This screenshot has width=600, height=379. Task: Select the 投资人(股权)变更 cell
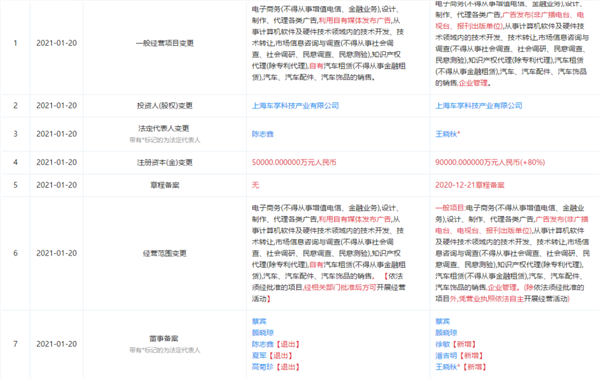coord(165,106)
